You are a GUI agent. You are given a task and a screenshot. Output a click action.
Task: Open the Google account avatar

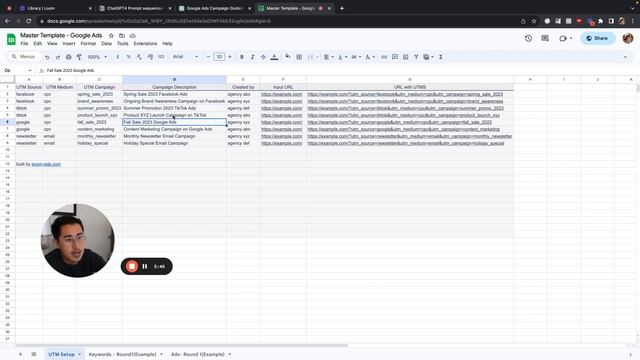pyautogui.click(x=628, y=38)
